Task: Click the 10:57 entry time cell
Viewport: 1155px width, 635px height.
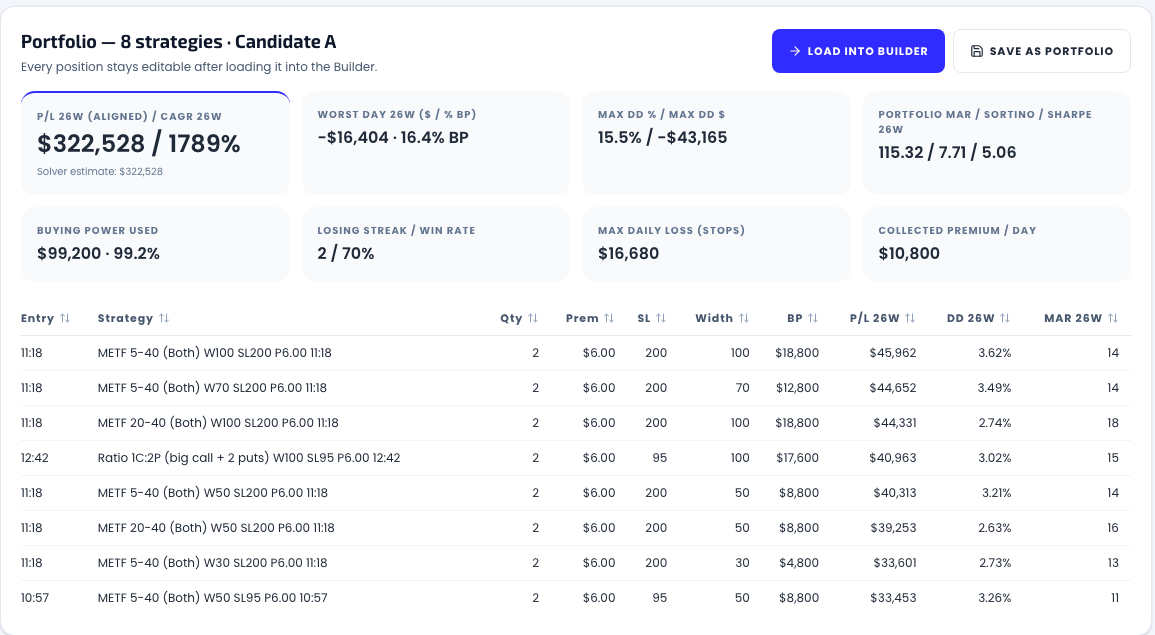Action: click(x=35, y=597)
